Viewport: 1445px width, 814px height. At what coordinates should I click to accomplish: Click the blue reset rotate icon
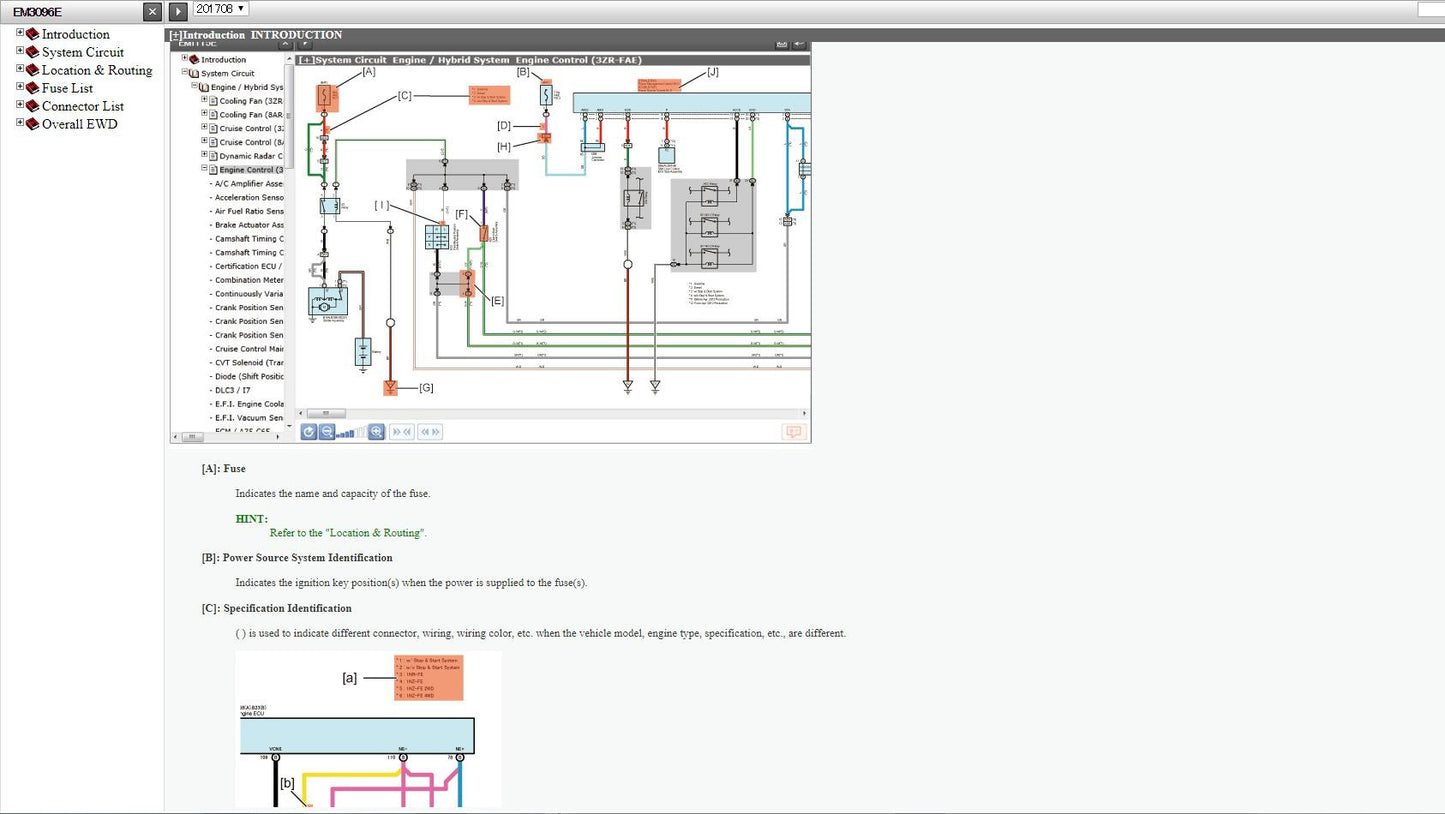tap(309, 432)
